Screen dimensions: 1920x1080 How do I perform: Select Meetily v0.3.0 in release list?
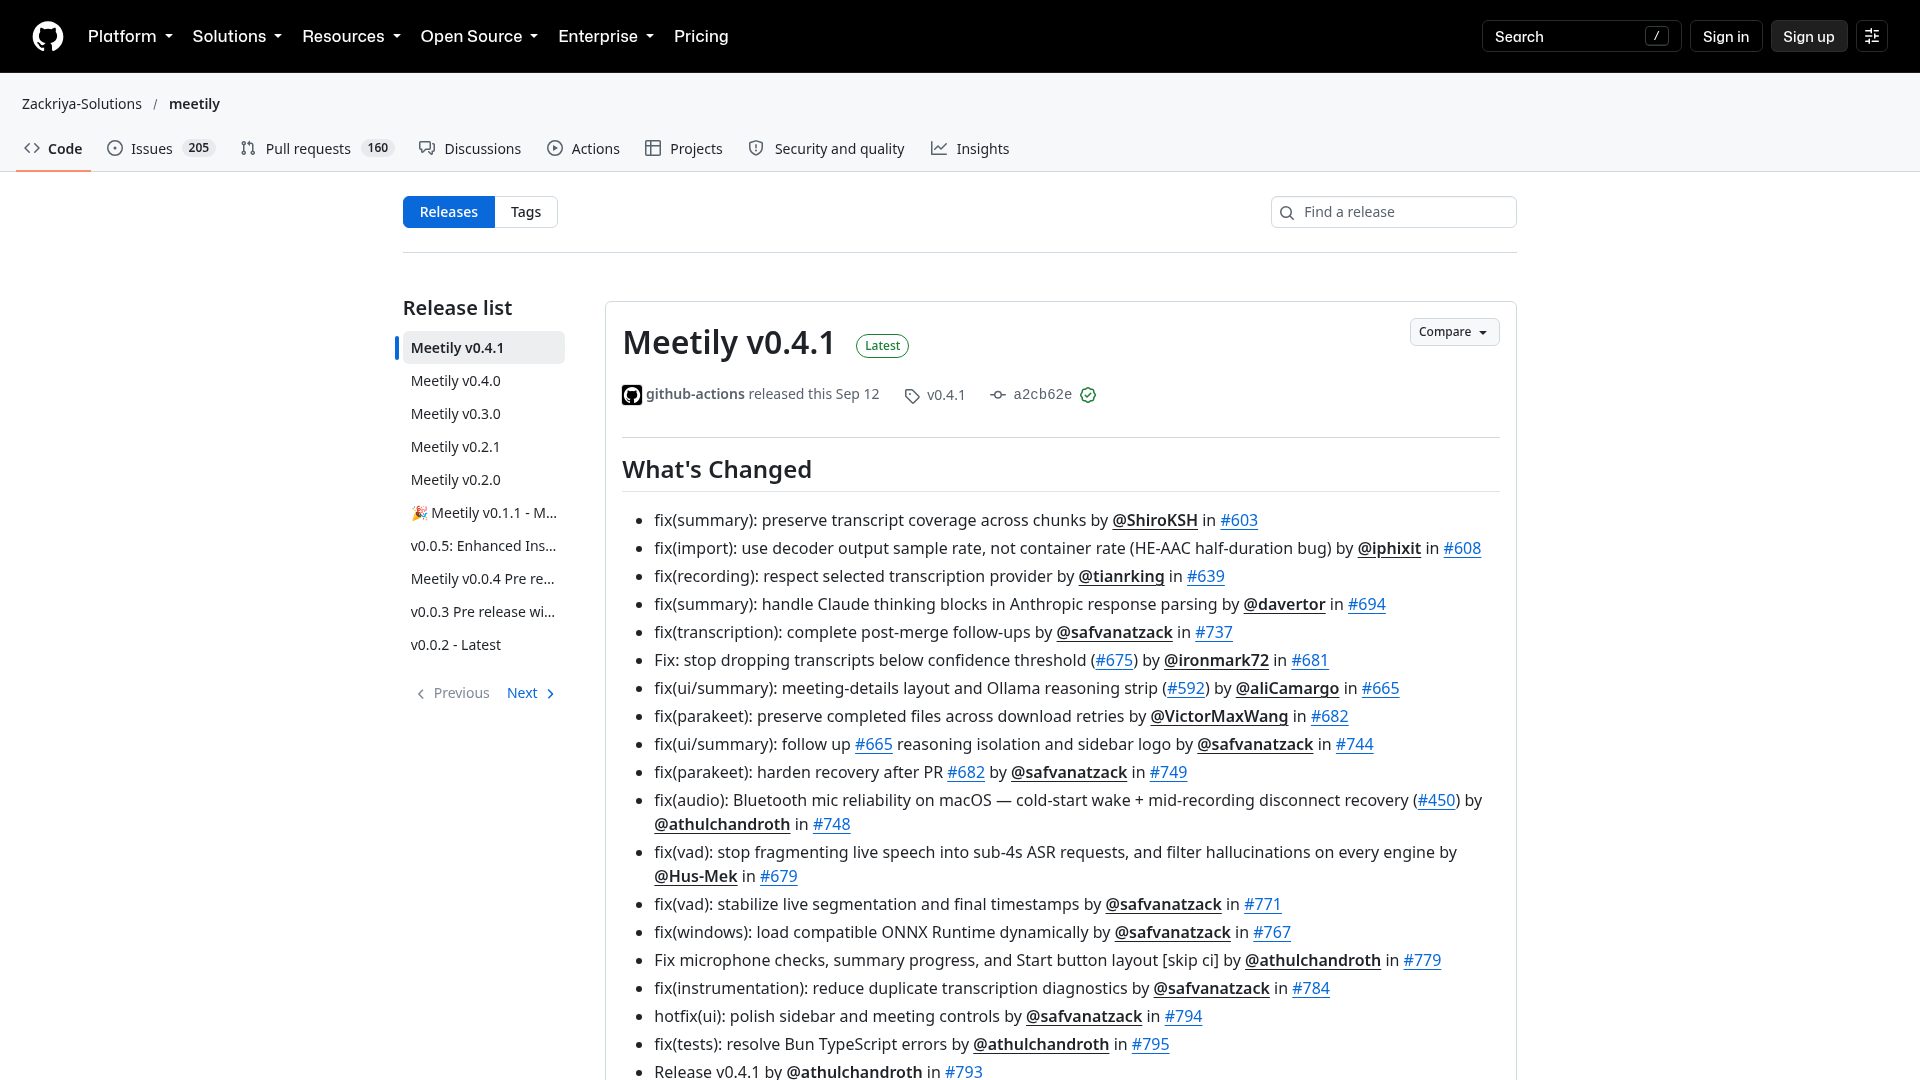pyautogui.click(x=483, y=414)
